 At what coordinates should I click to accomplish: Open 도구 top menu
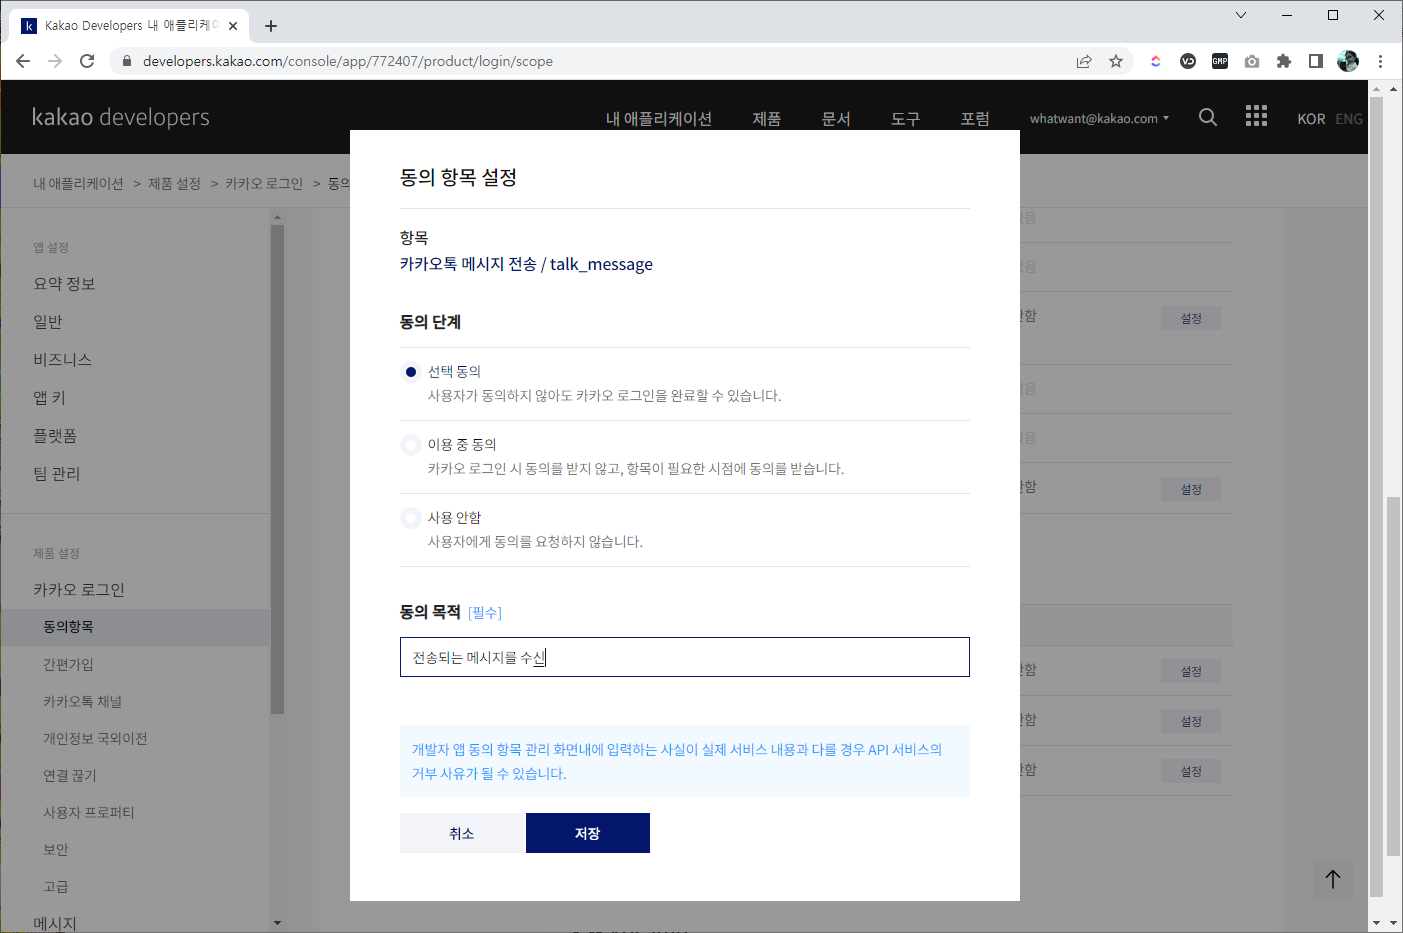[x=906, y=119]
